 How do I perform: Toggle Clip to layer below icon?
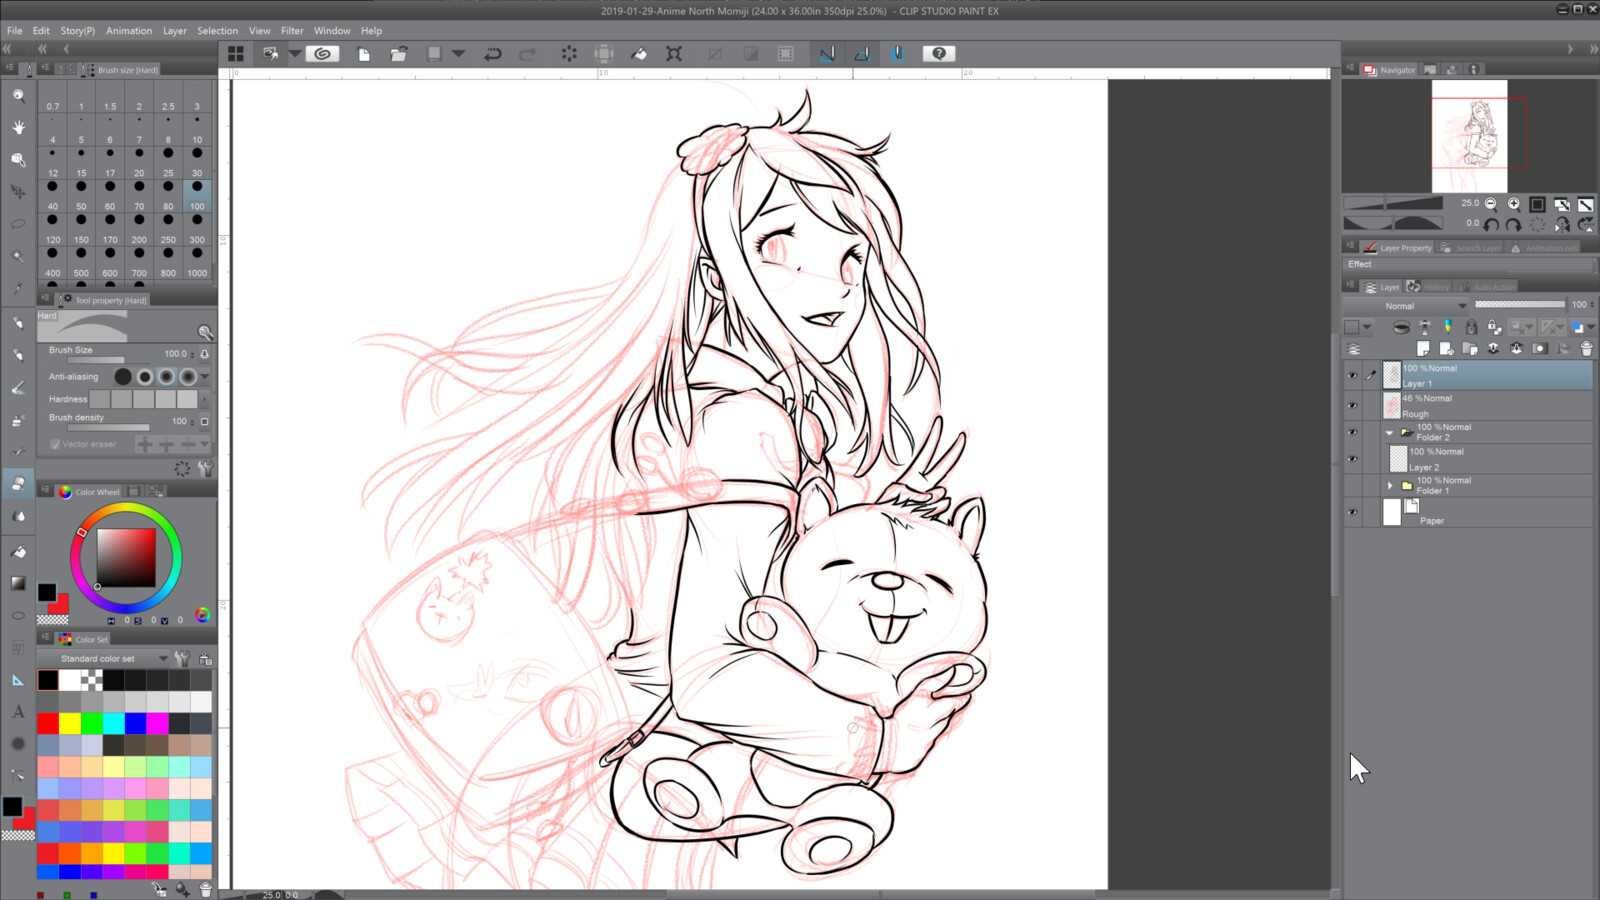point(1401,327)
